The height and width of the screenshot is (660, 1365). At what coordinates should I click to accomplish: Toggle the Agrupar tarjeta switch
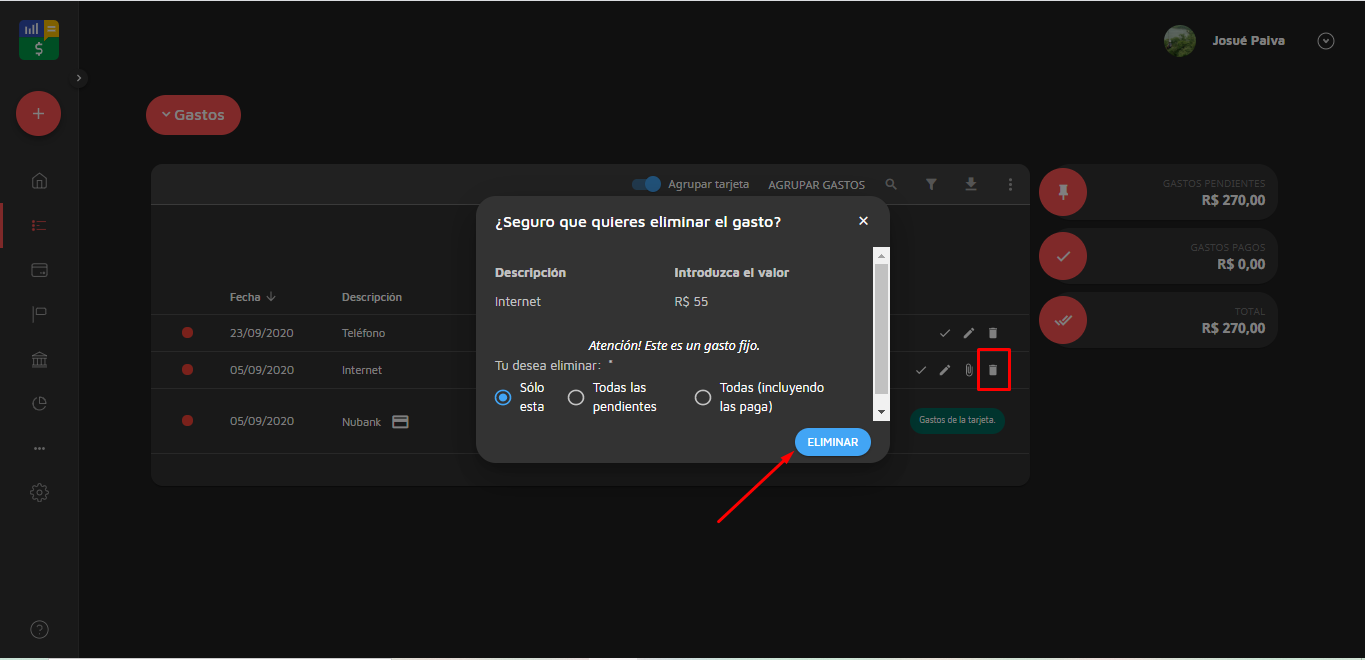point(647,185)
